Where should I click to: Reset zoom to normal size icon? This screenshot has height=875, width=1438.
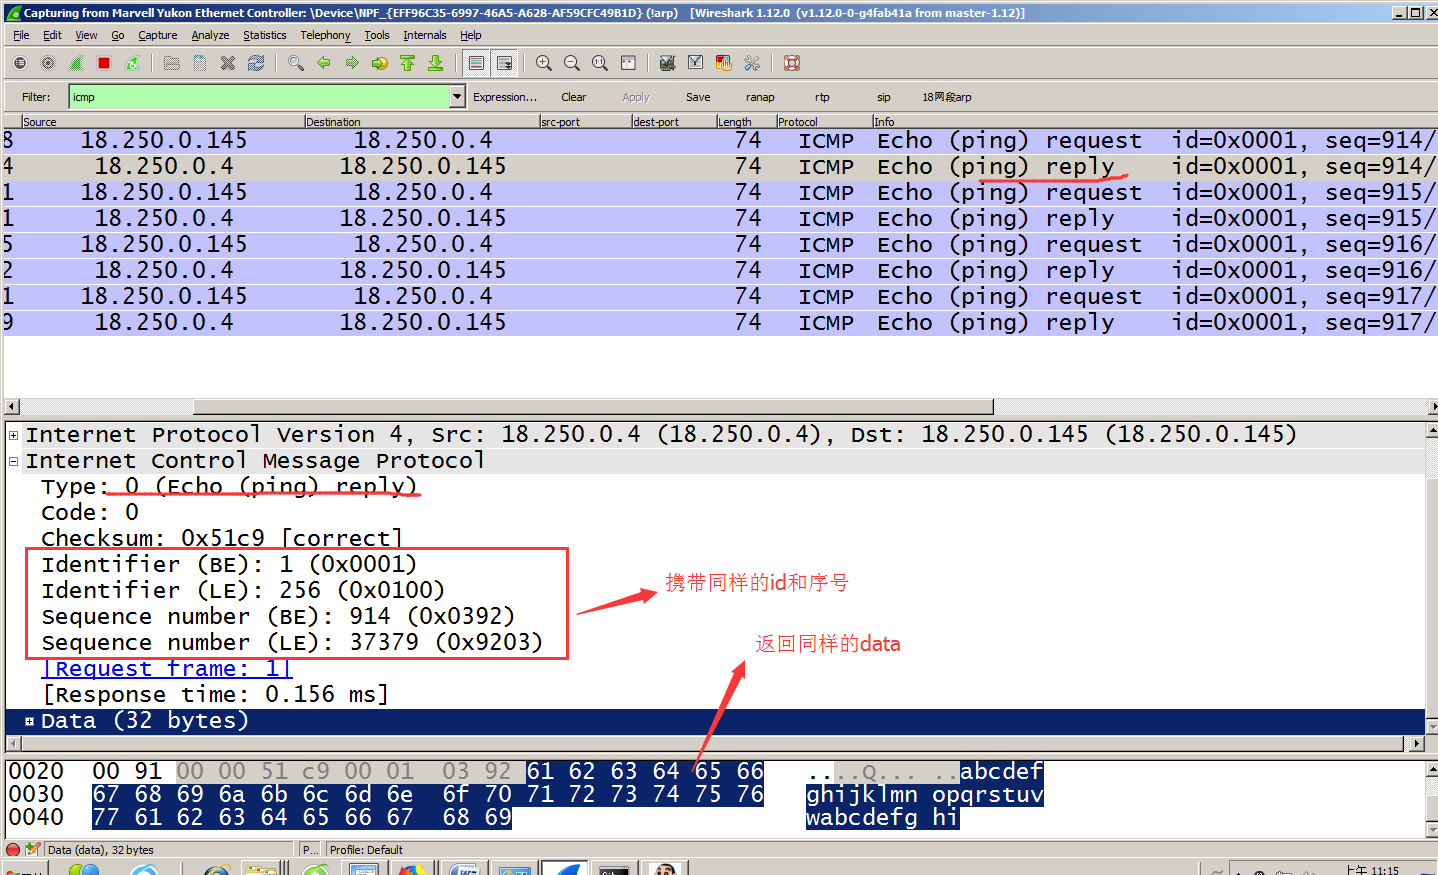coord(600,63)
